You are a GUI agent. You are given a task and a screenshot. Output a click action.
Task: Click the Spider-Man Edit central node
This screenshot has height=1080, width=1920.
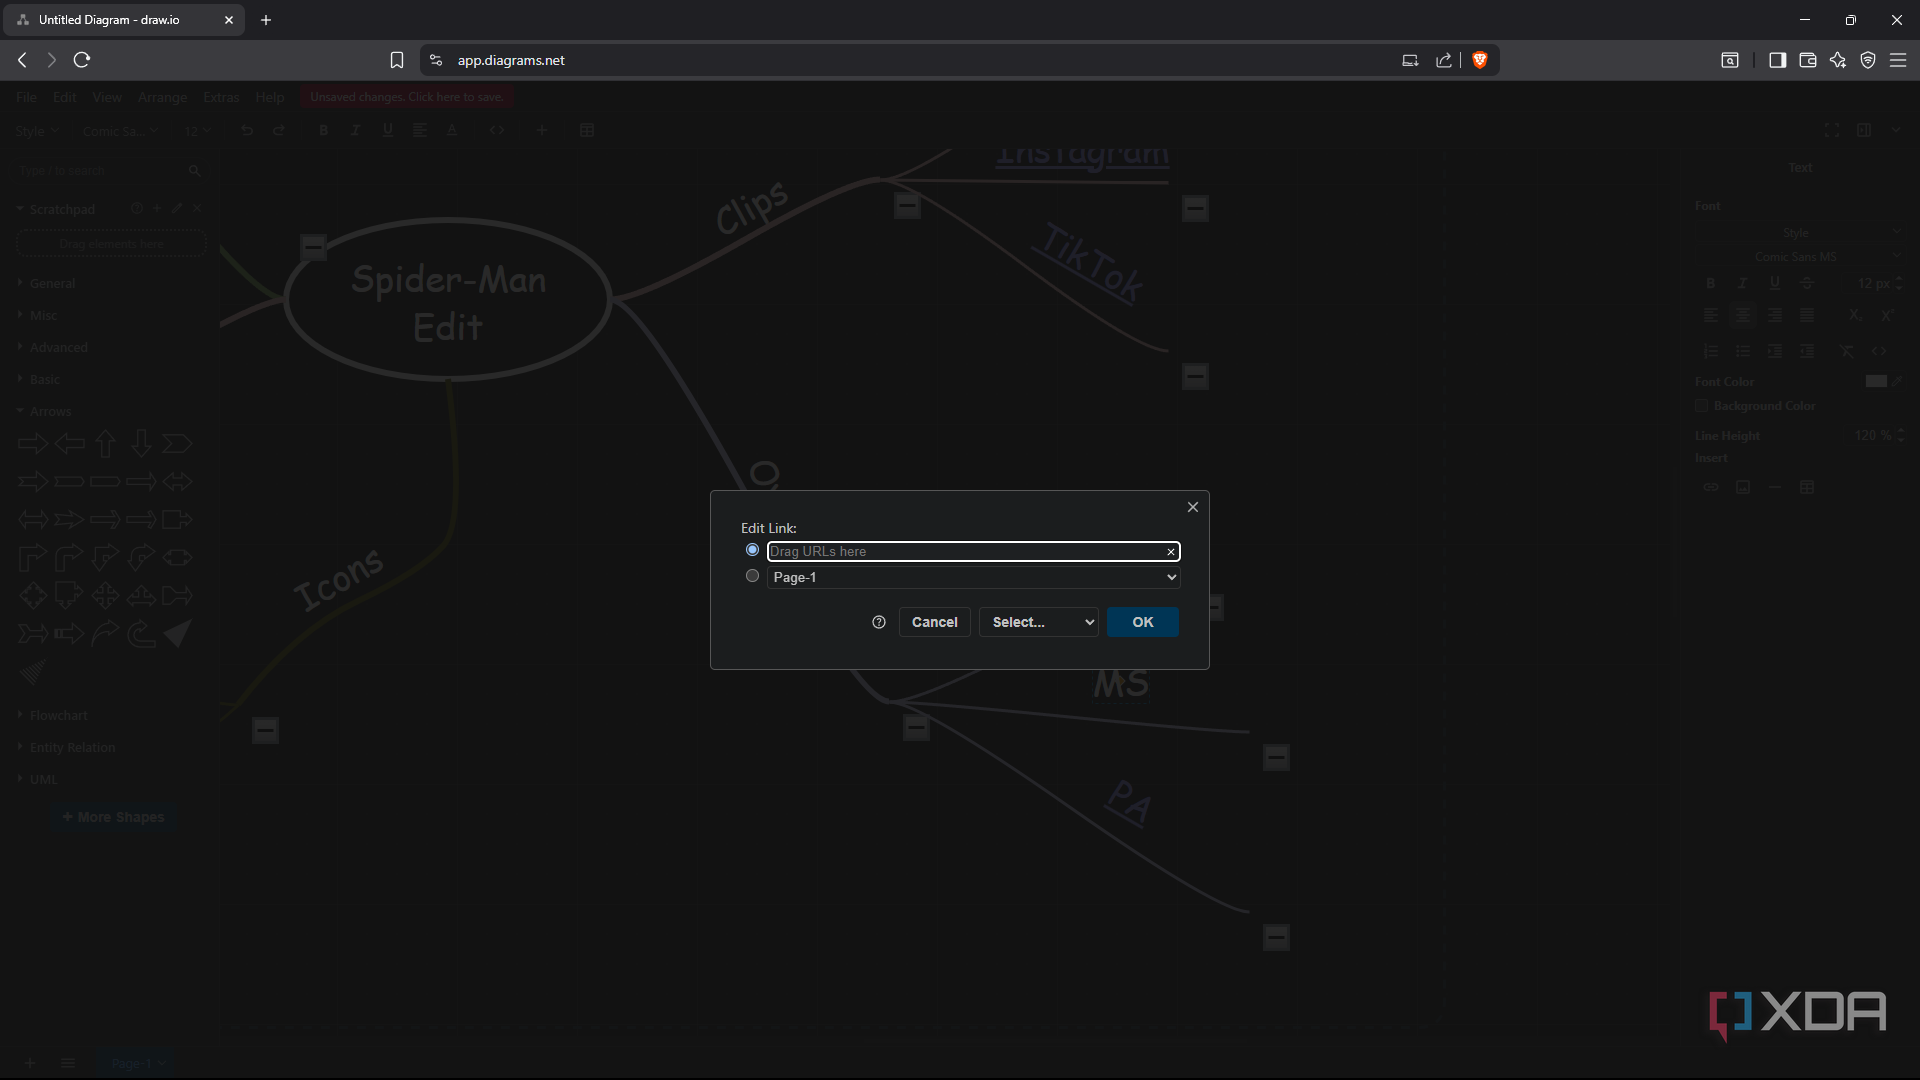pos(448,302)
